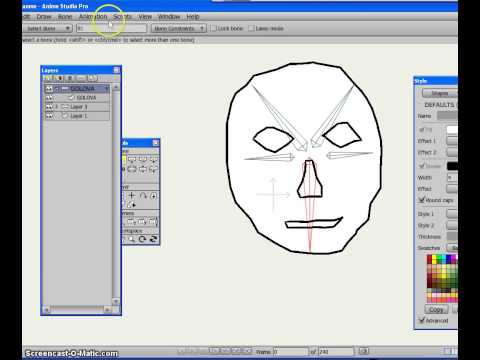Open the Style 1 dropdown
The width and height of the screenshot is (480, 360).
452,214
